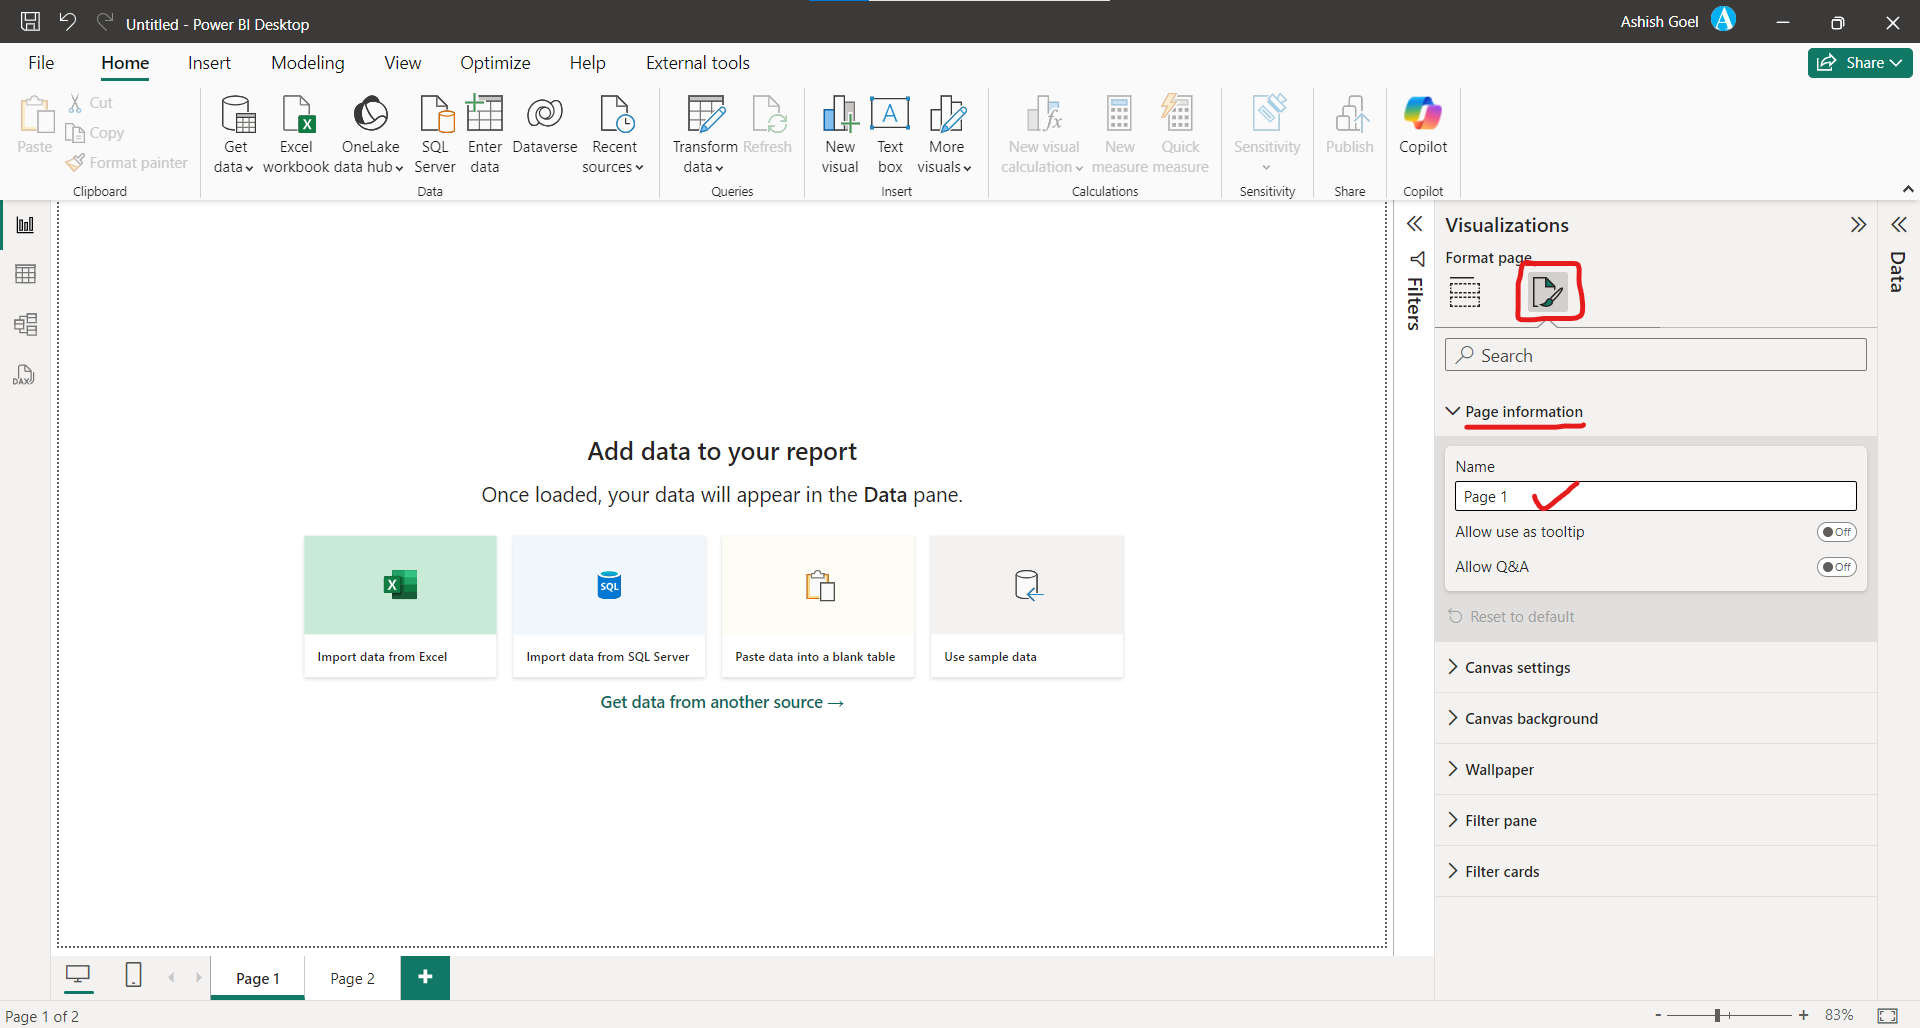Open the DAX query view

[x=24, y=374]
